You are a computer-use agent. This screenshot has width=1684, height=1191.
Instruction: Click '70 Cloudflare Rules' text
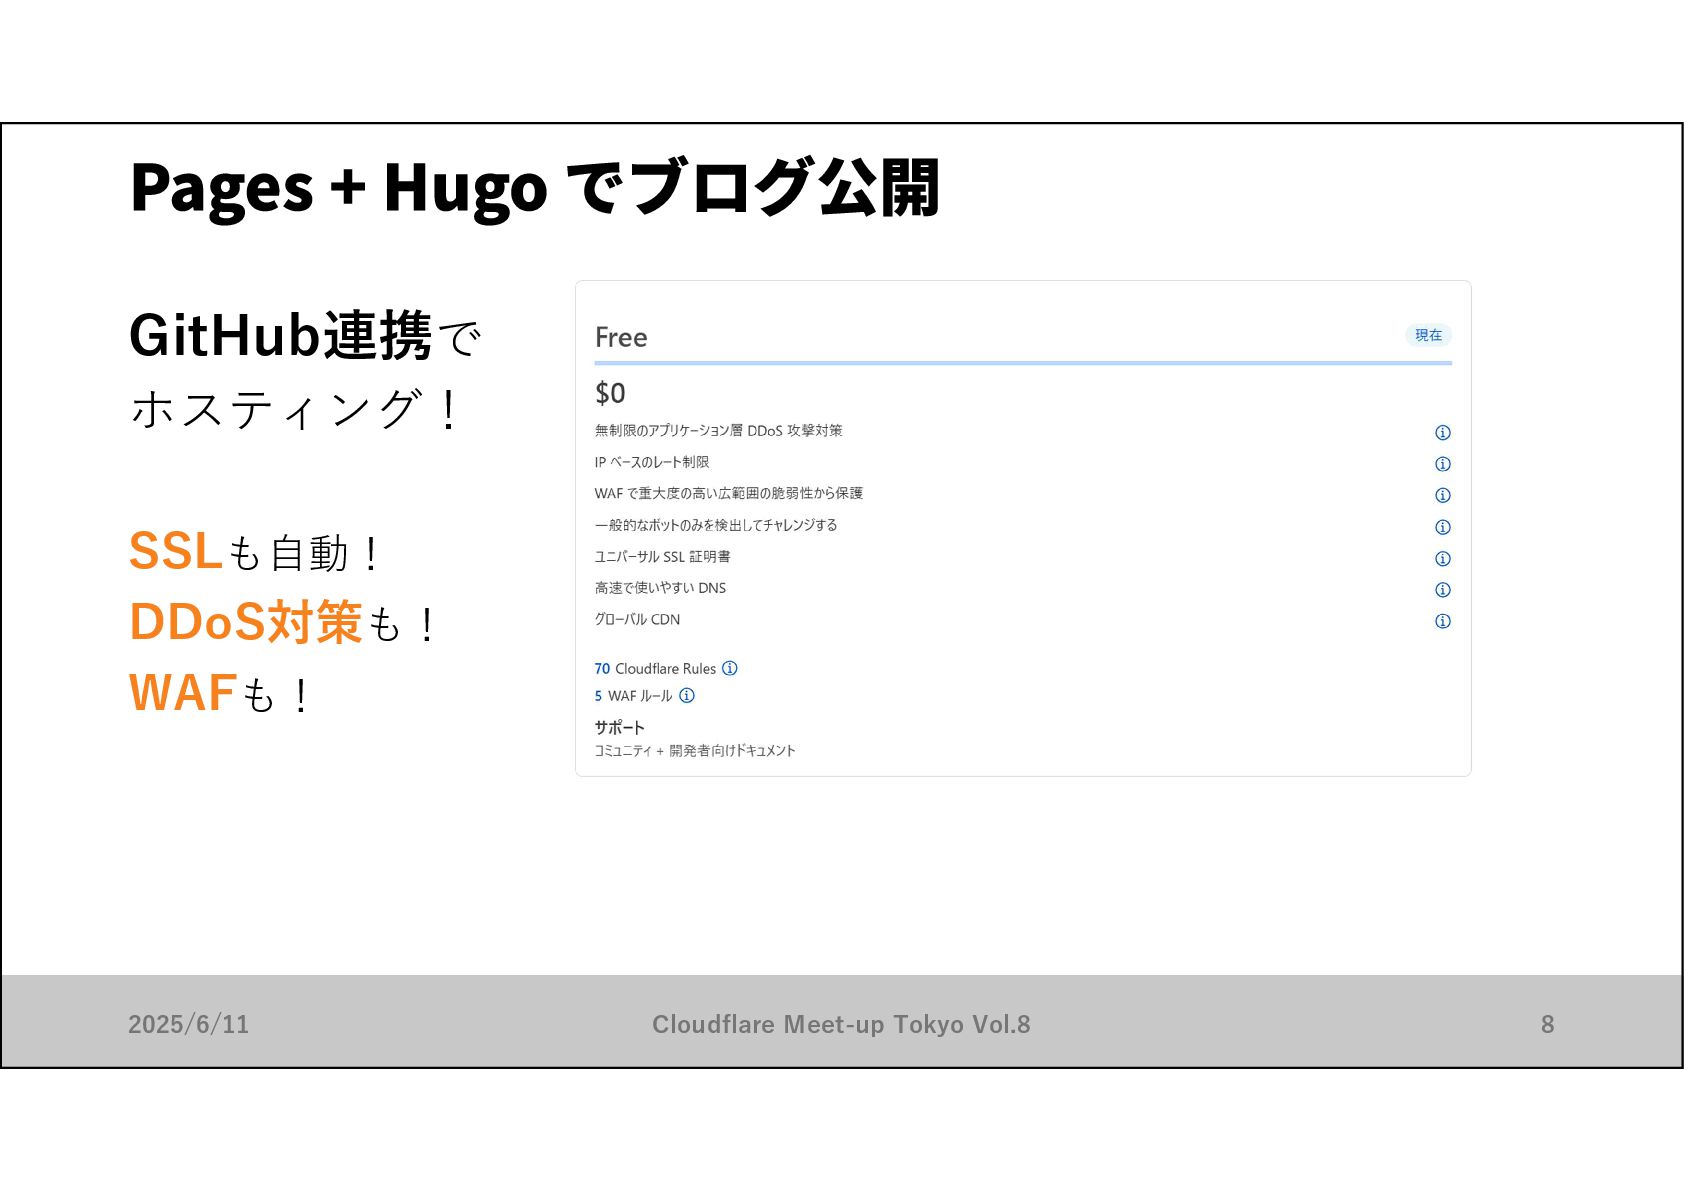point(655,669)
